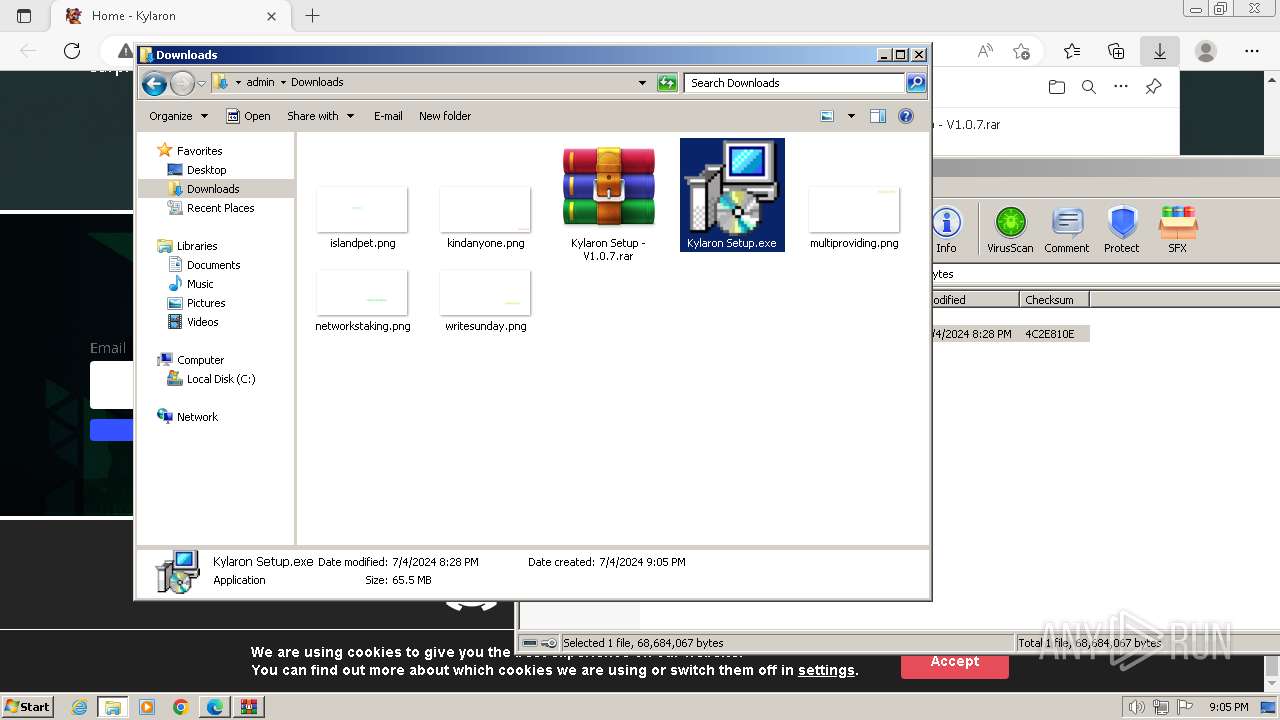Image resolution: width=1280 pixels, height=720 pixels.
Task: Close the Home - Kylaron tab
Action: 272,16
